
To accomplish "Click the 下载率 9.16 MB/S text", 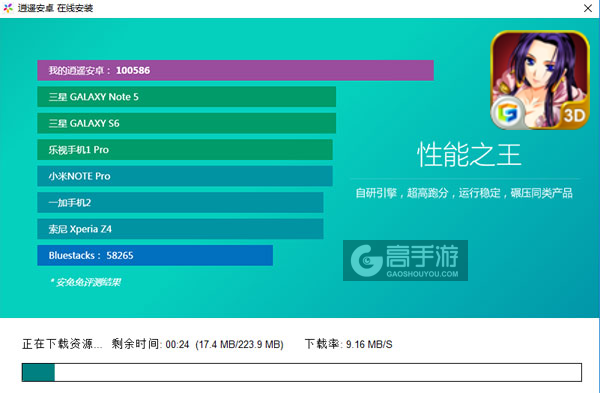I will click(x=349, y=344).
